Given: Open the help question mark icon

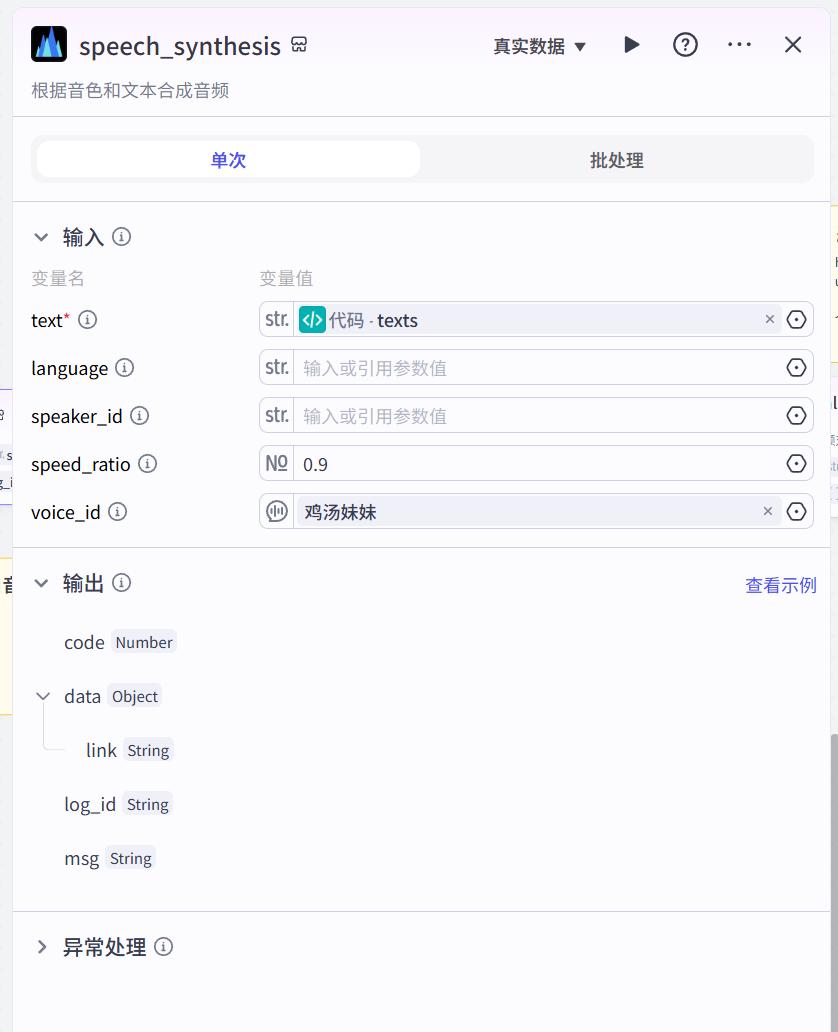Looking at the screenshot, I should [x=685, y=45].
